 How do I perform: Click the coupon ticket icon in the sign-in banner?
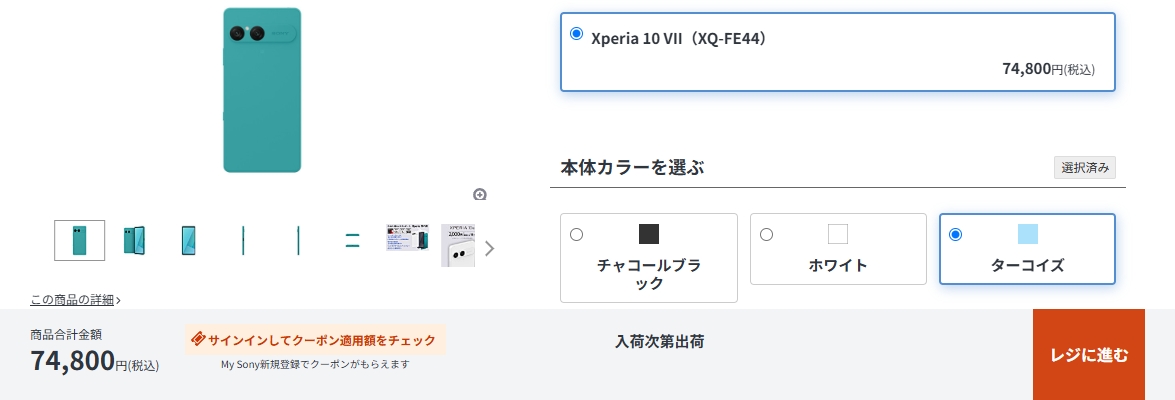click(x=197, y=340)
